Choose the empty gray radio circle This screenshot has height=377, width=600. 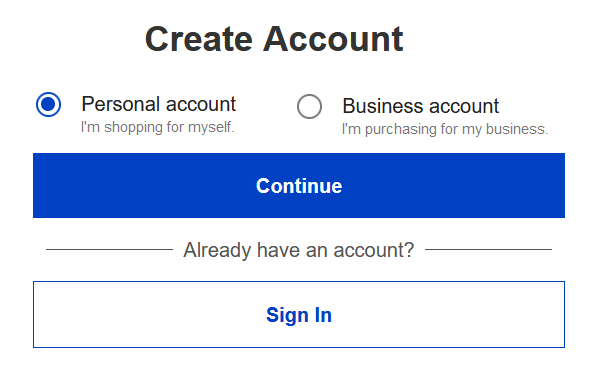[309, 106]
